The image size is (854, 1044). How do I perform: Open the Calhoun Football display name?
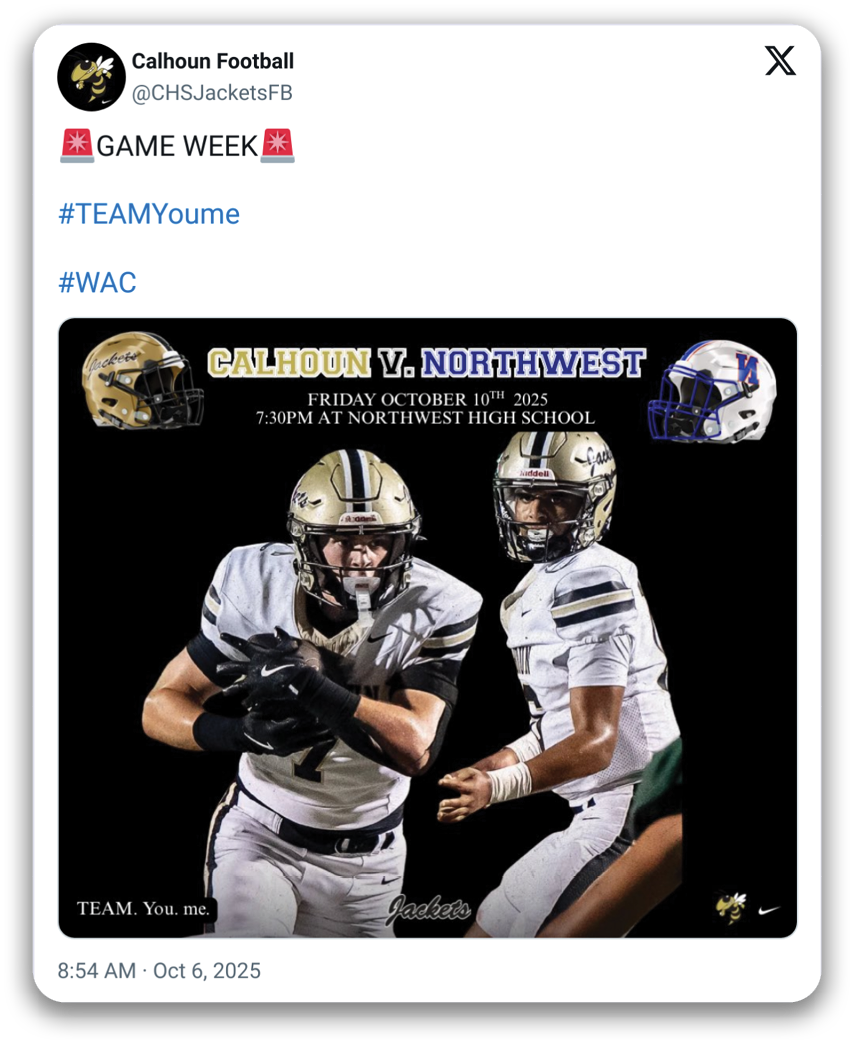(x=212, y=61)
